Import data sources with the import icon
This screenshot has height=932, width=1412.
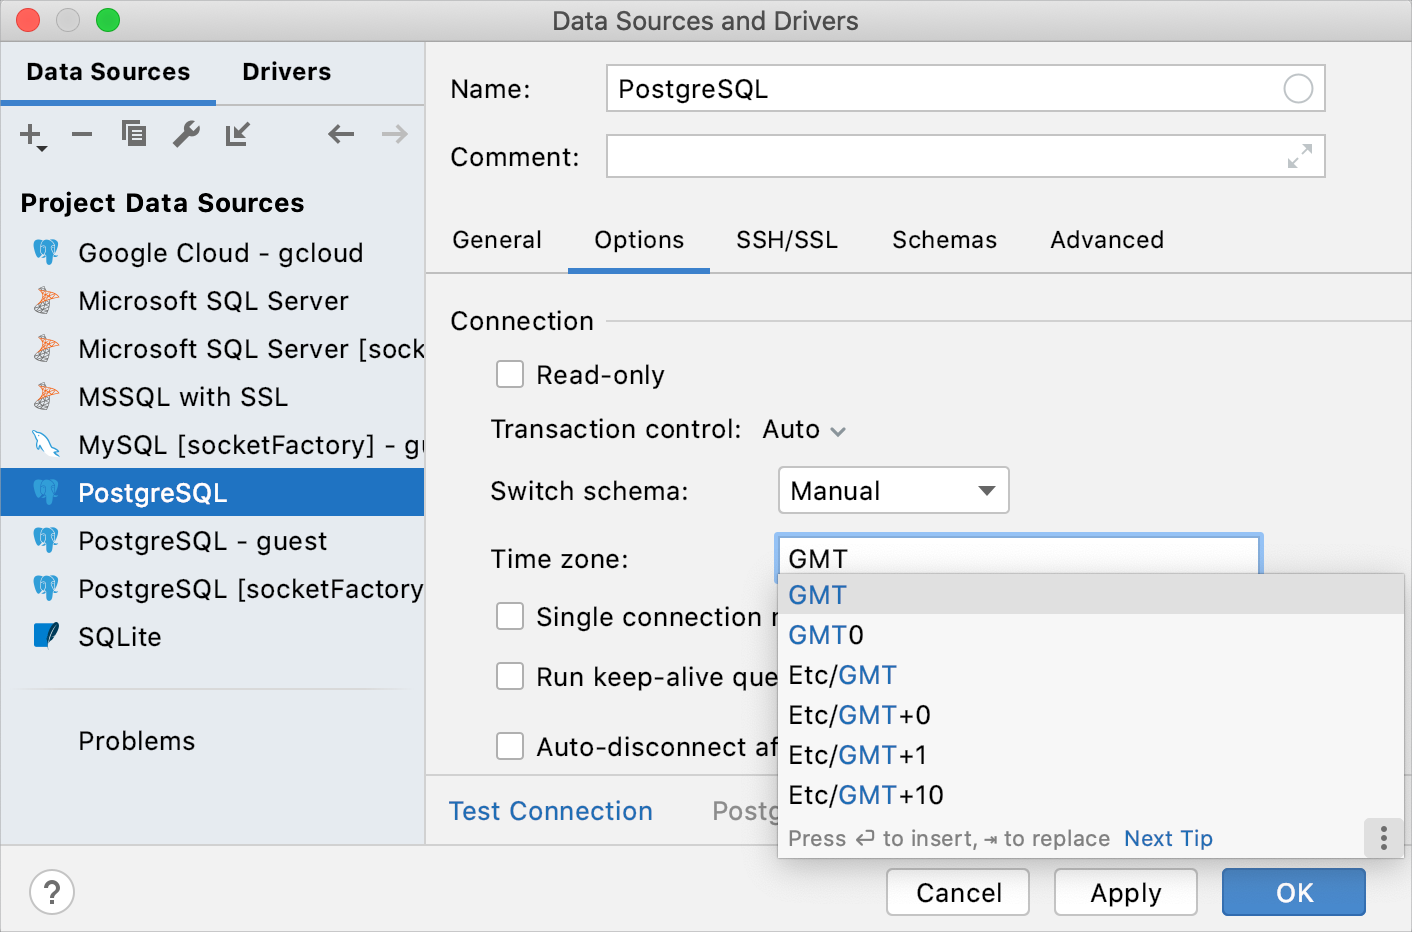(x=237, y=133)
